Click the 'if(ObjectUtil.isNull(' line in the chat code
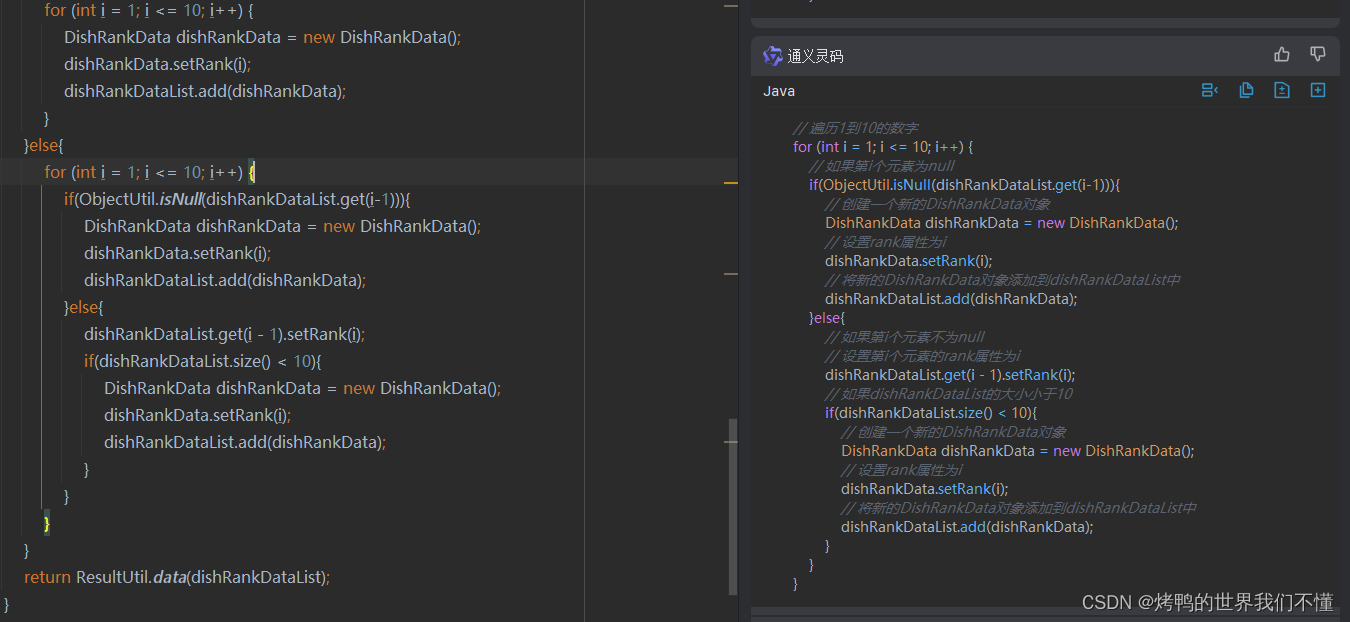 point(965,185)
